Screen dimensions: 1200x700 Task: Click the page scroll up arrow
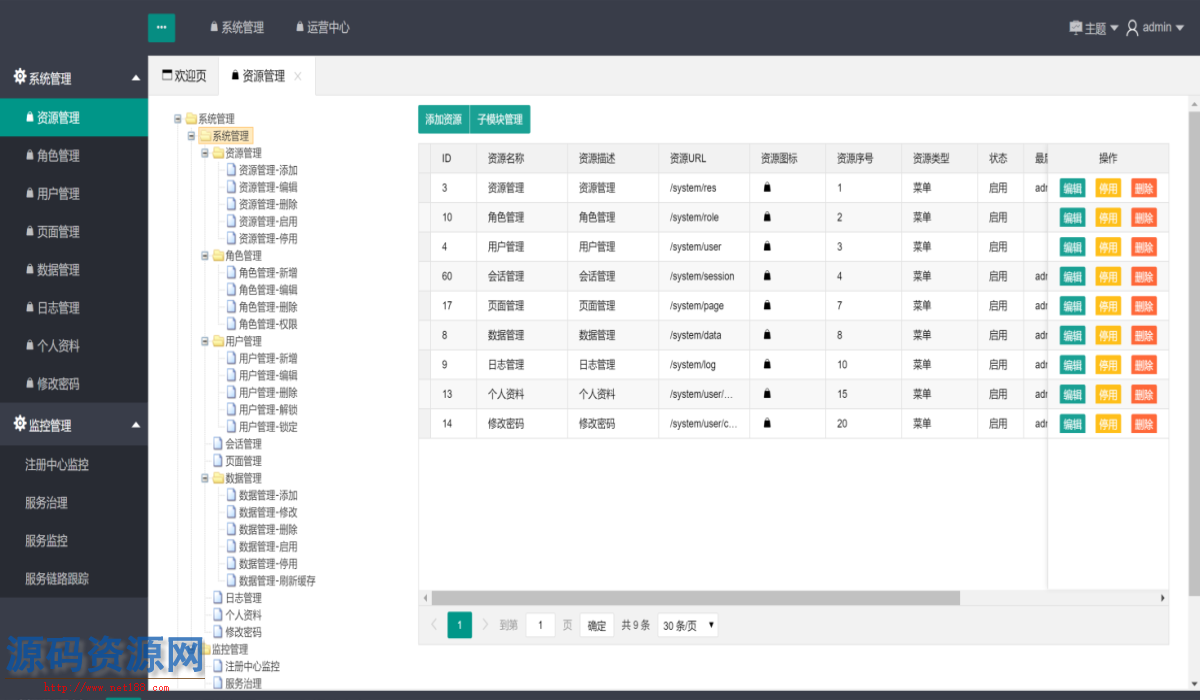click(1194, 102)
